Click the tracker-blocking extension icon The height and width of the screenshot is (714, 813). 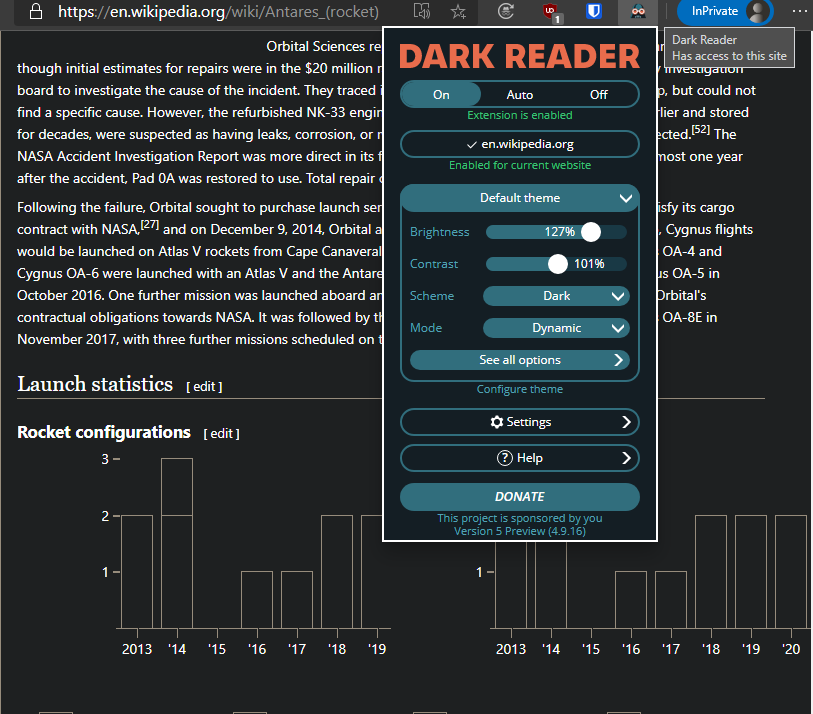(505, 12)
